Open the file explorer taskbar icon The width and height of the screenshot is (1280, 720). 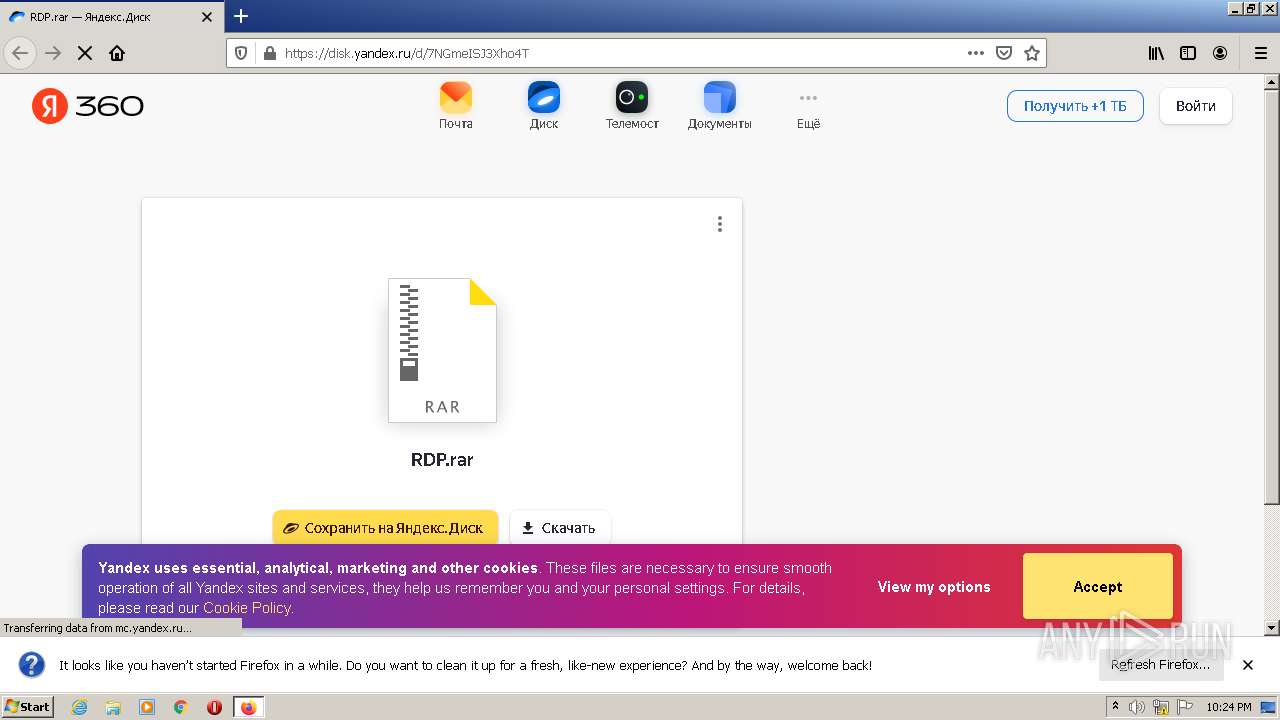(113, 707)
